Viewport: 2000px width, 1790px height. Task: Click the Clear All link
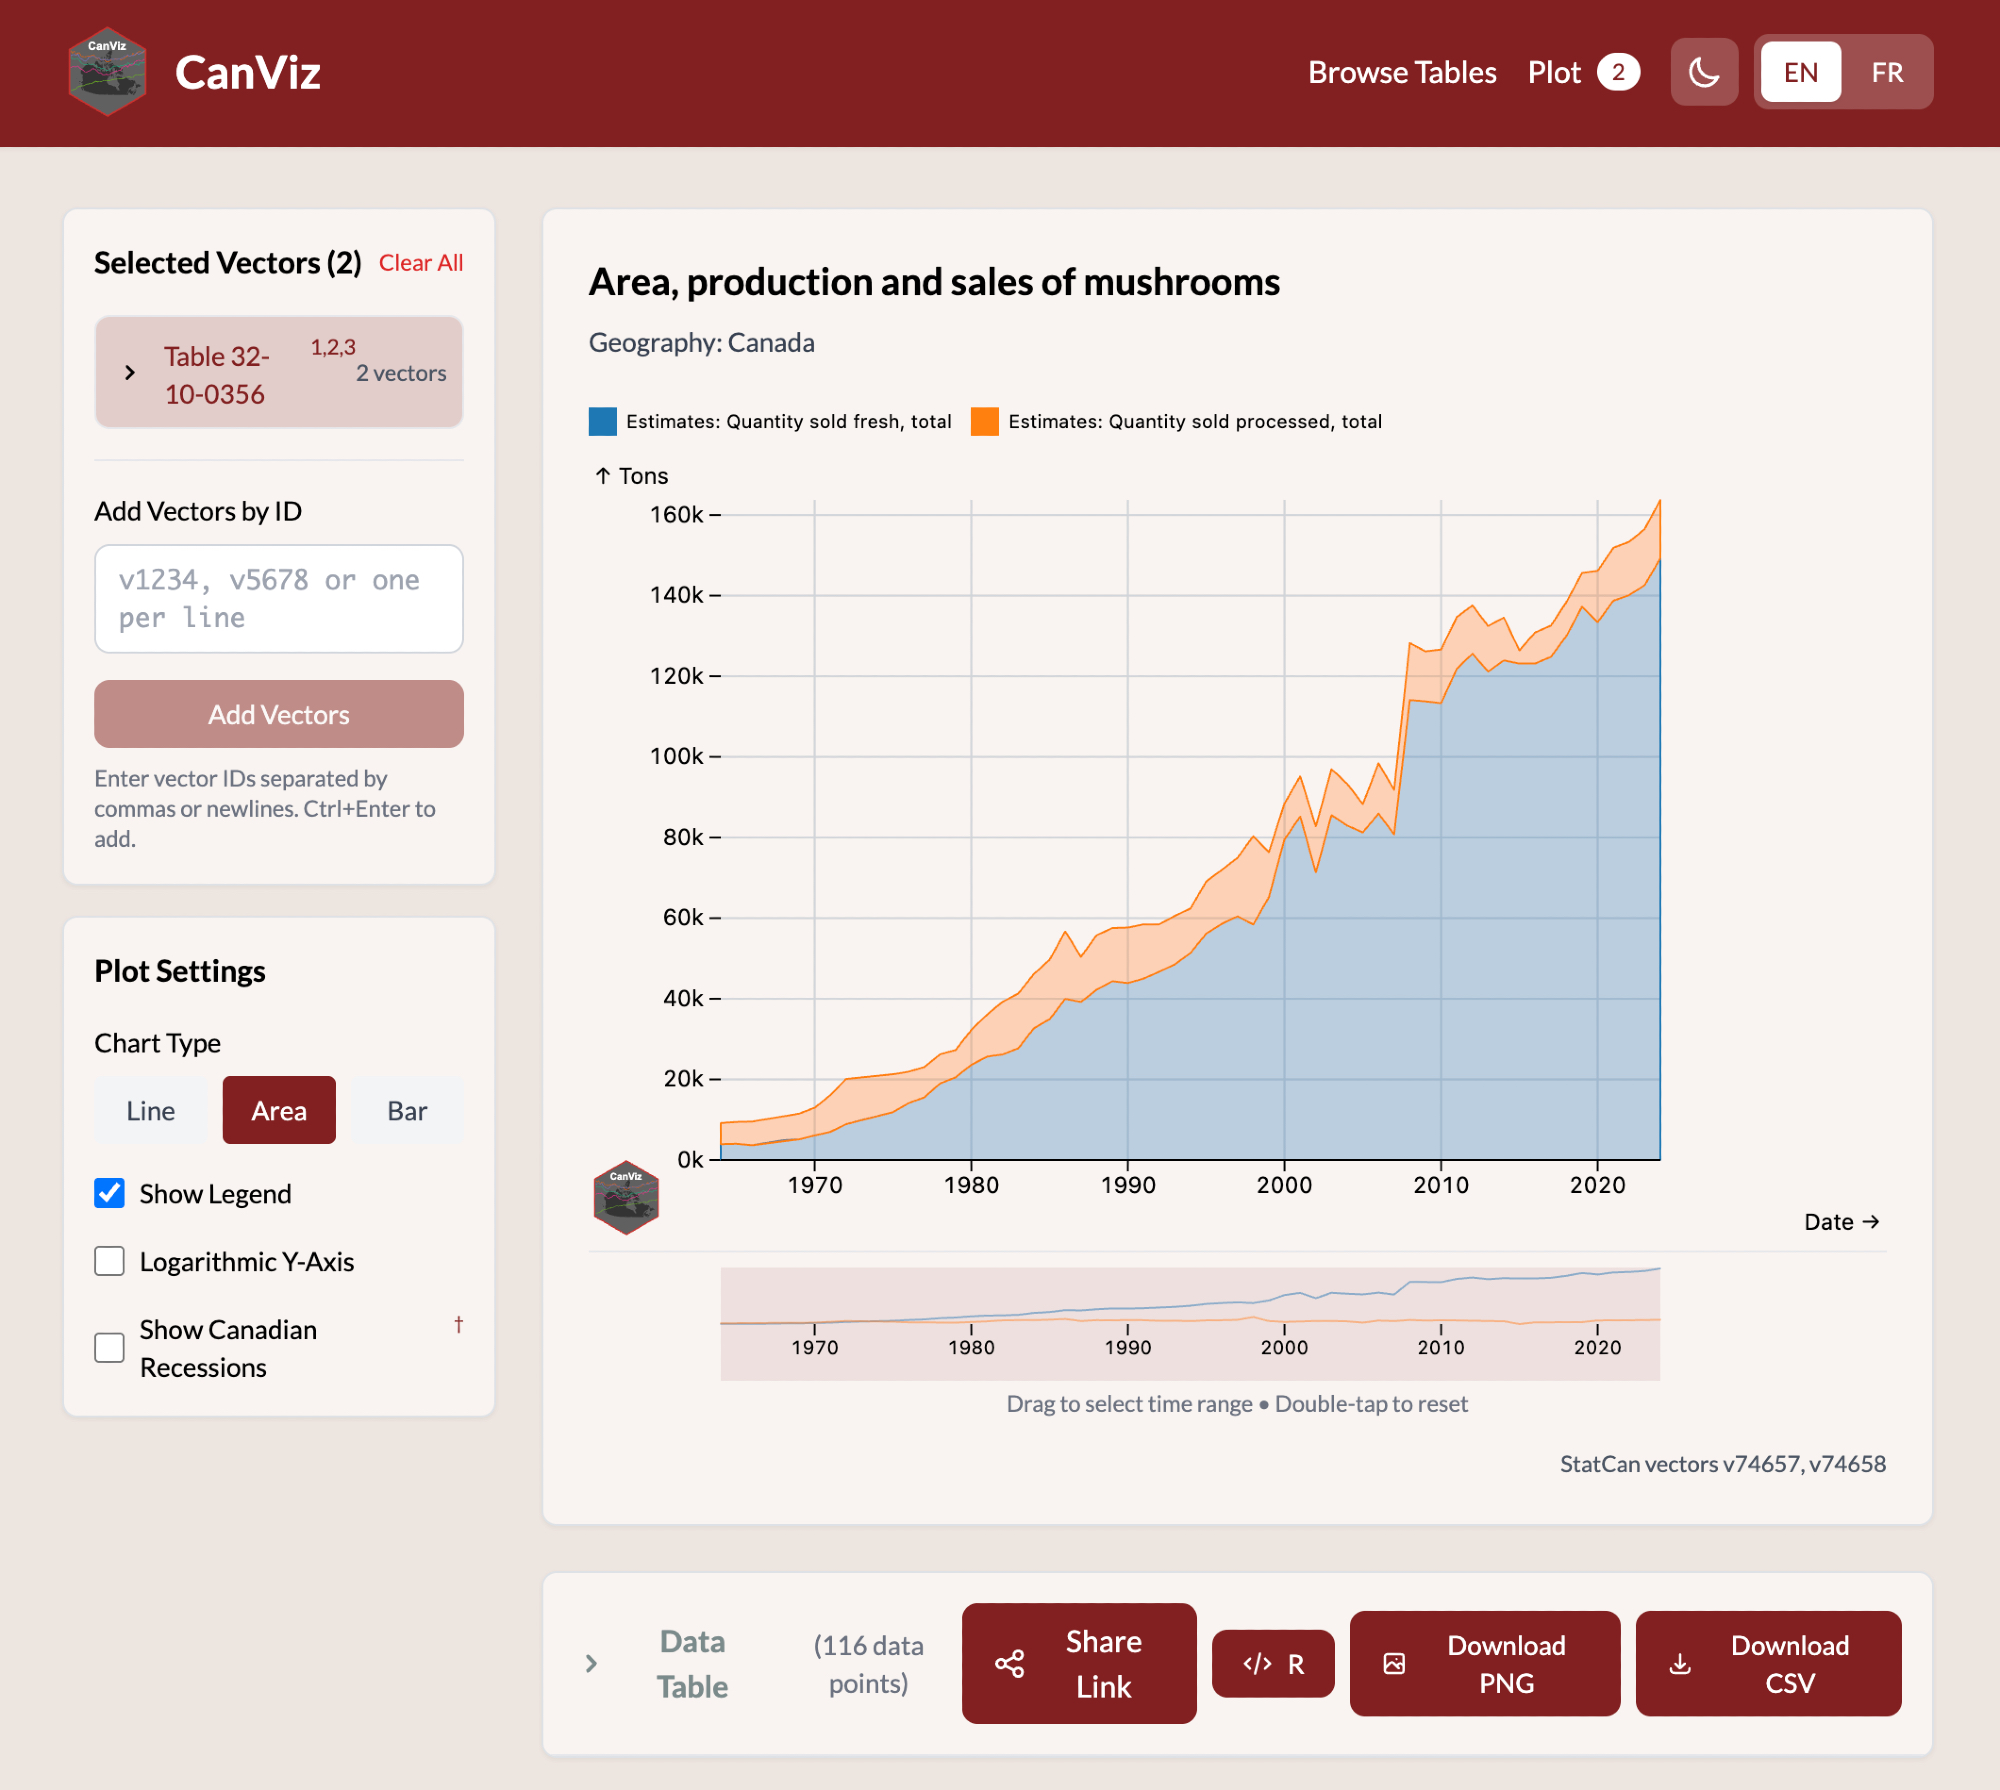[x=420, y=263]
